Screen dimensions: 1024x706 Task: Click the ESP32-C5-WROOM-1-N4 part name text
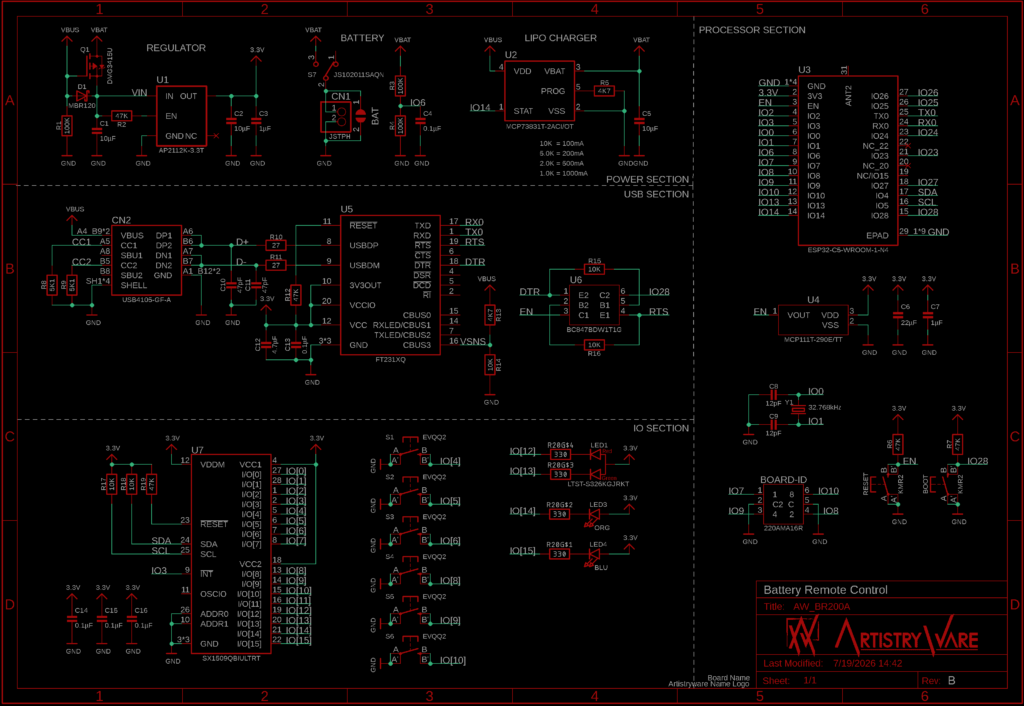pyautogui.click(x=848, y=249)
